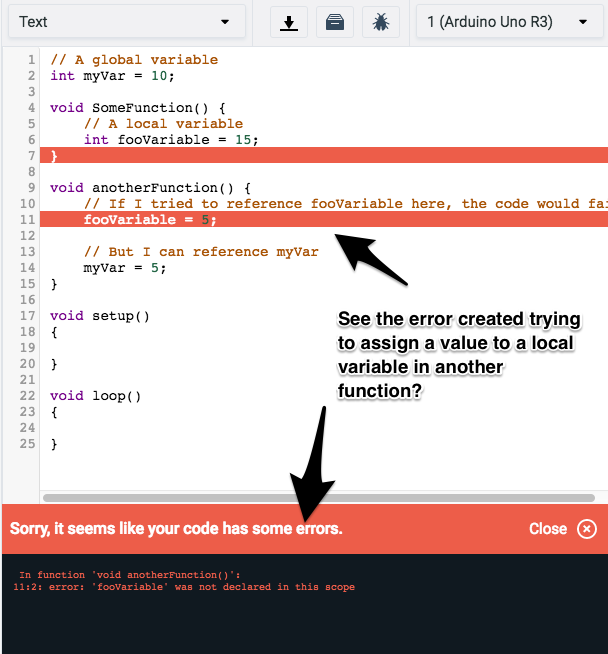608x654 pixels.
Task: Open the Libraries box icon
Action: pos(334,22)
